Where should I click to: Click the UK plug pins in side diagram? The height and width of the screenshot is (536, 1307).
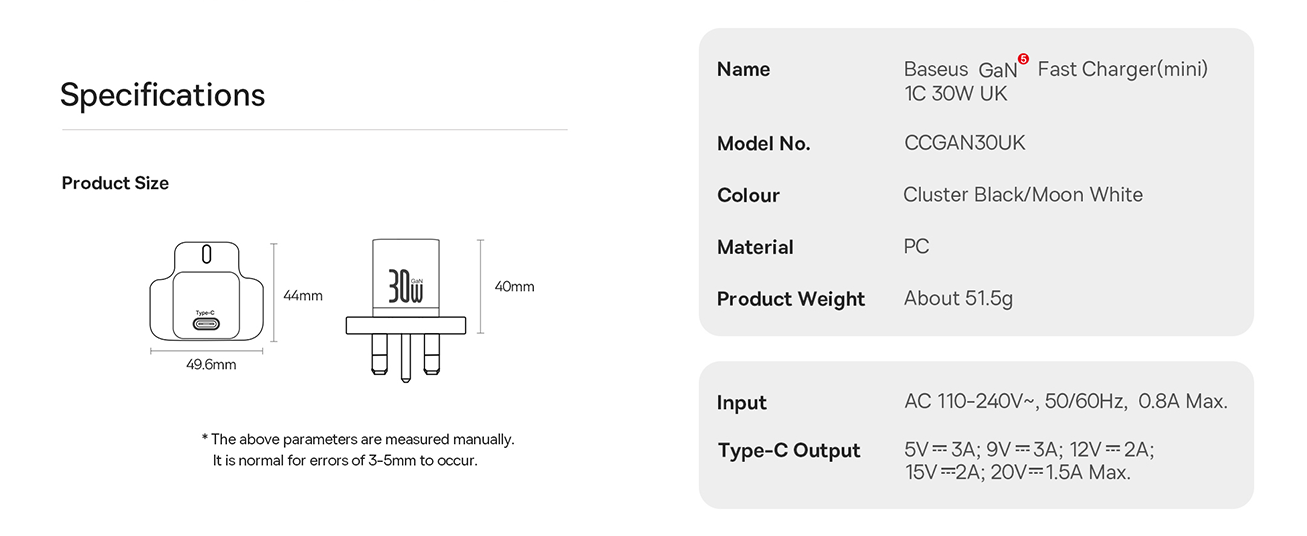click(405, 357)
